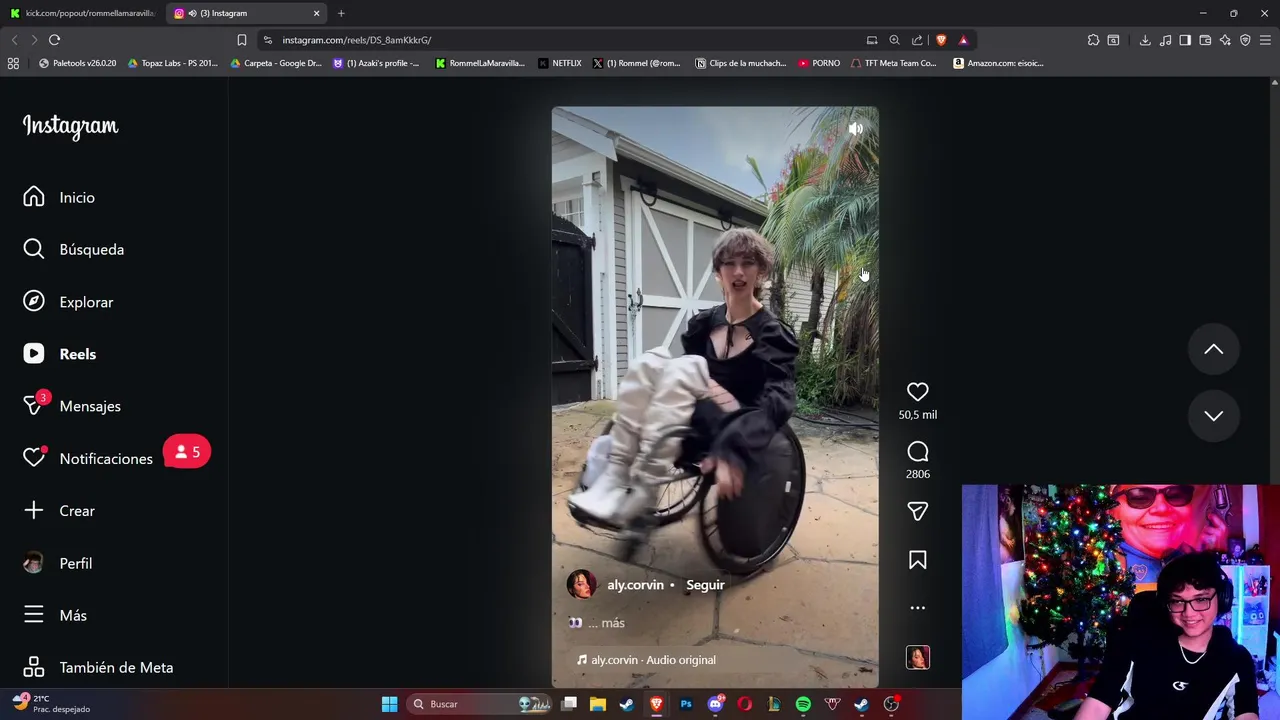Click aly.corvin's avatar on the reel
This screenshot has height=720, width=1280.
click(x=581, y=585)
